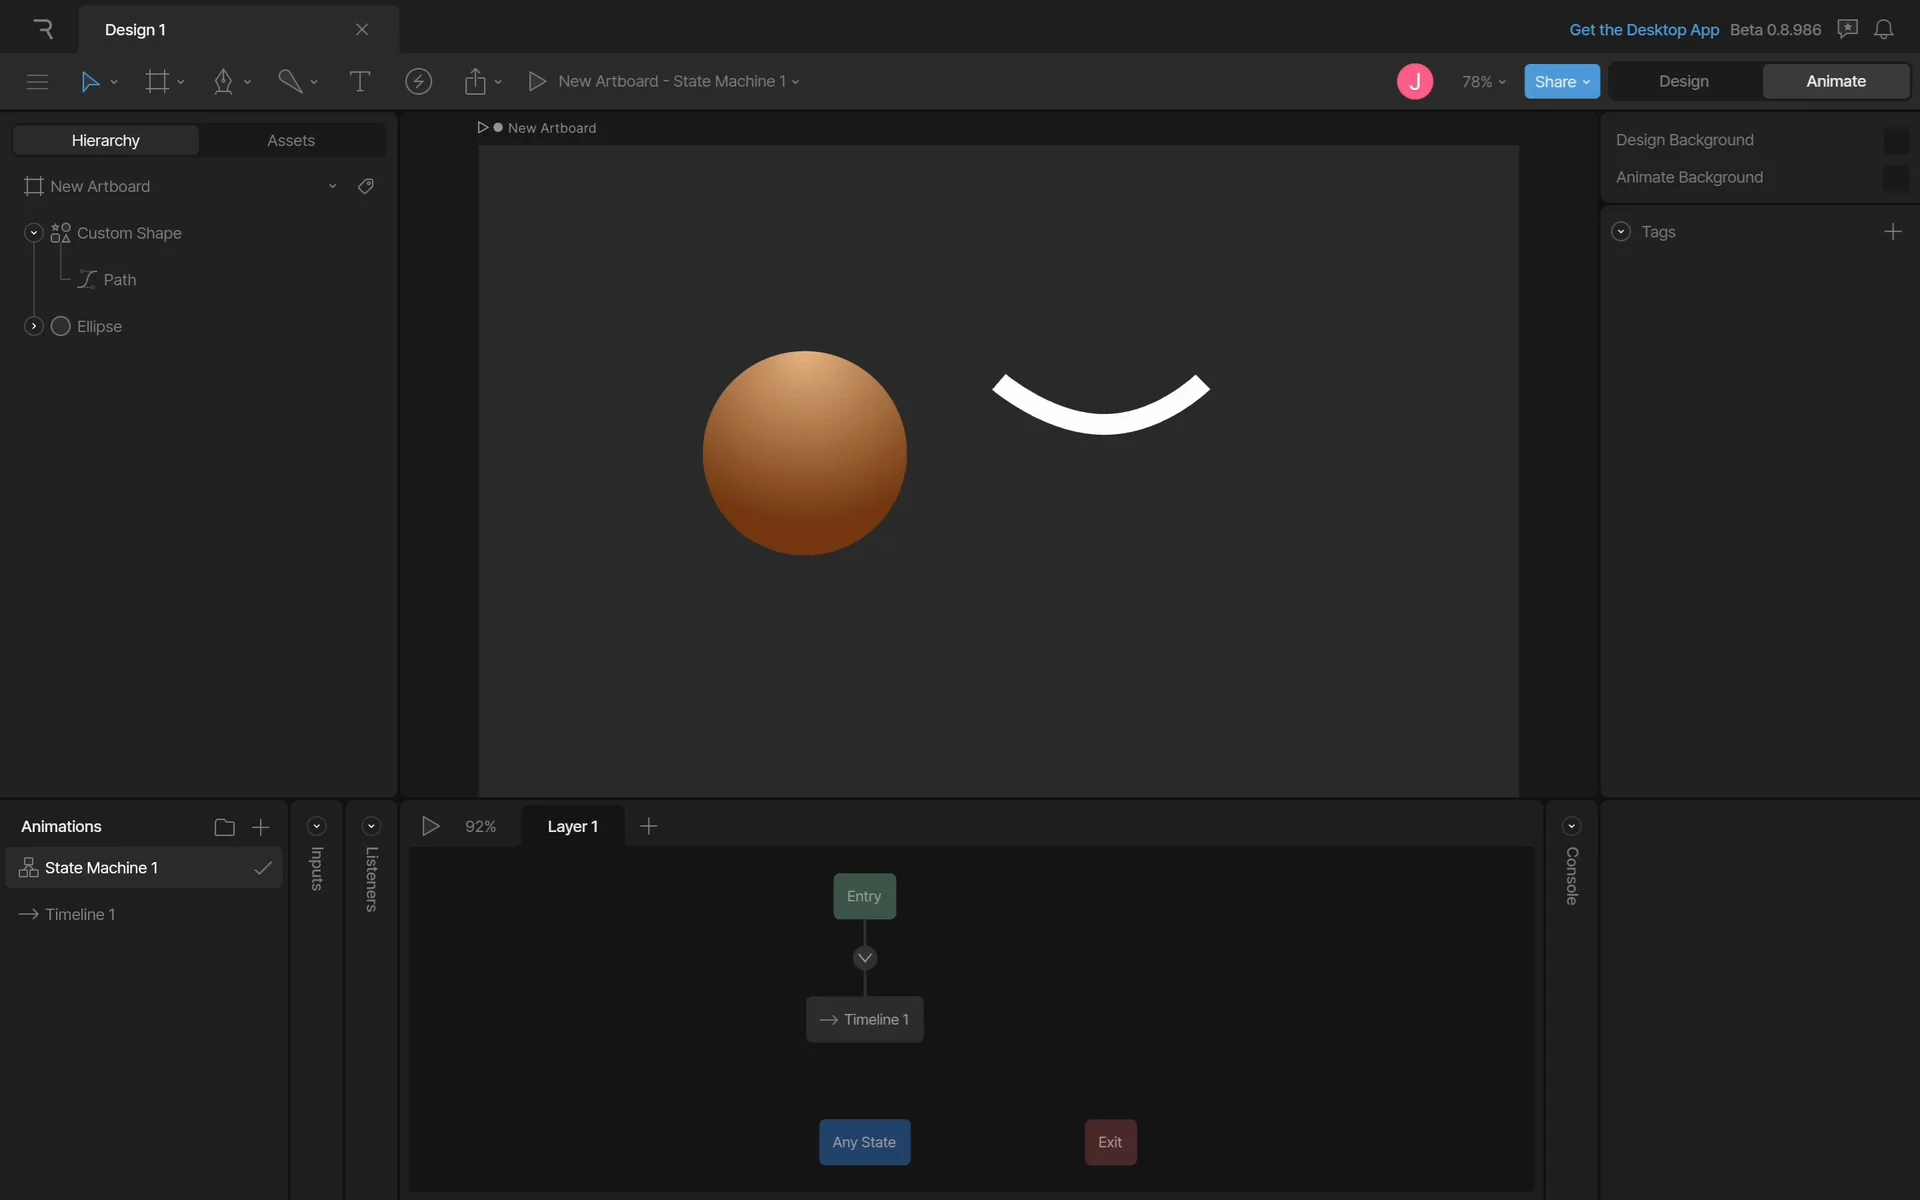This screenshot has width=1920, height=1200.
Task: Select the Artboard tool
Action: [x=157, y=82]
